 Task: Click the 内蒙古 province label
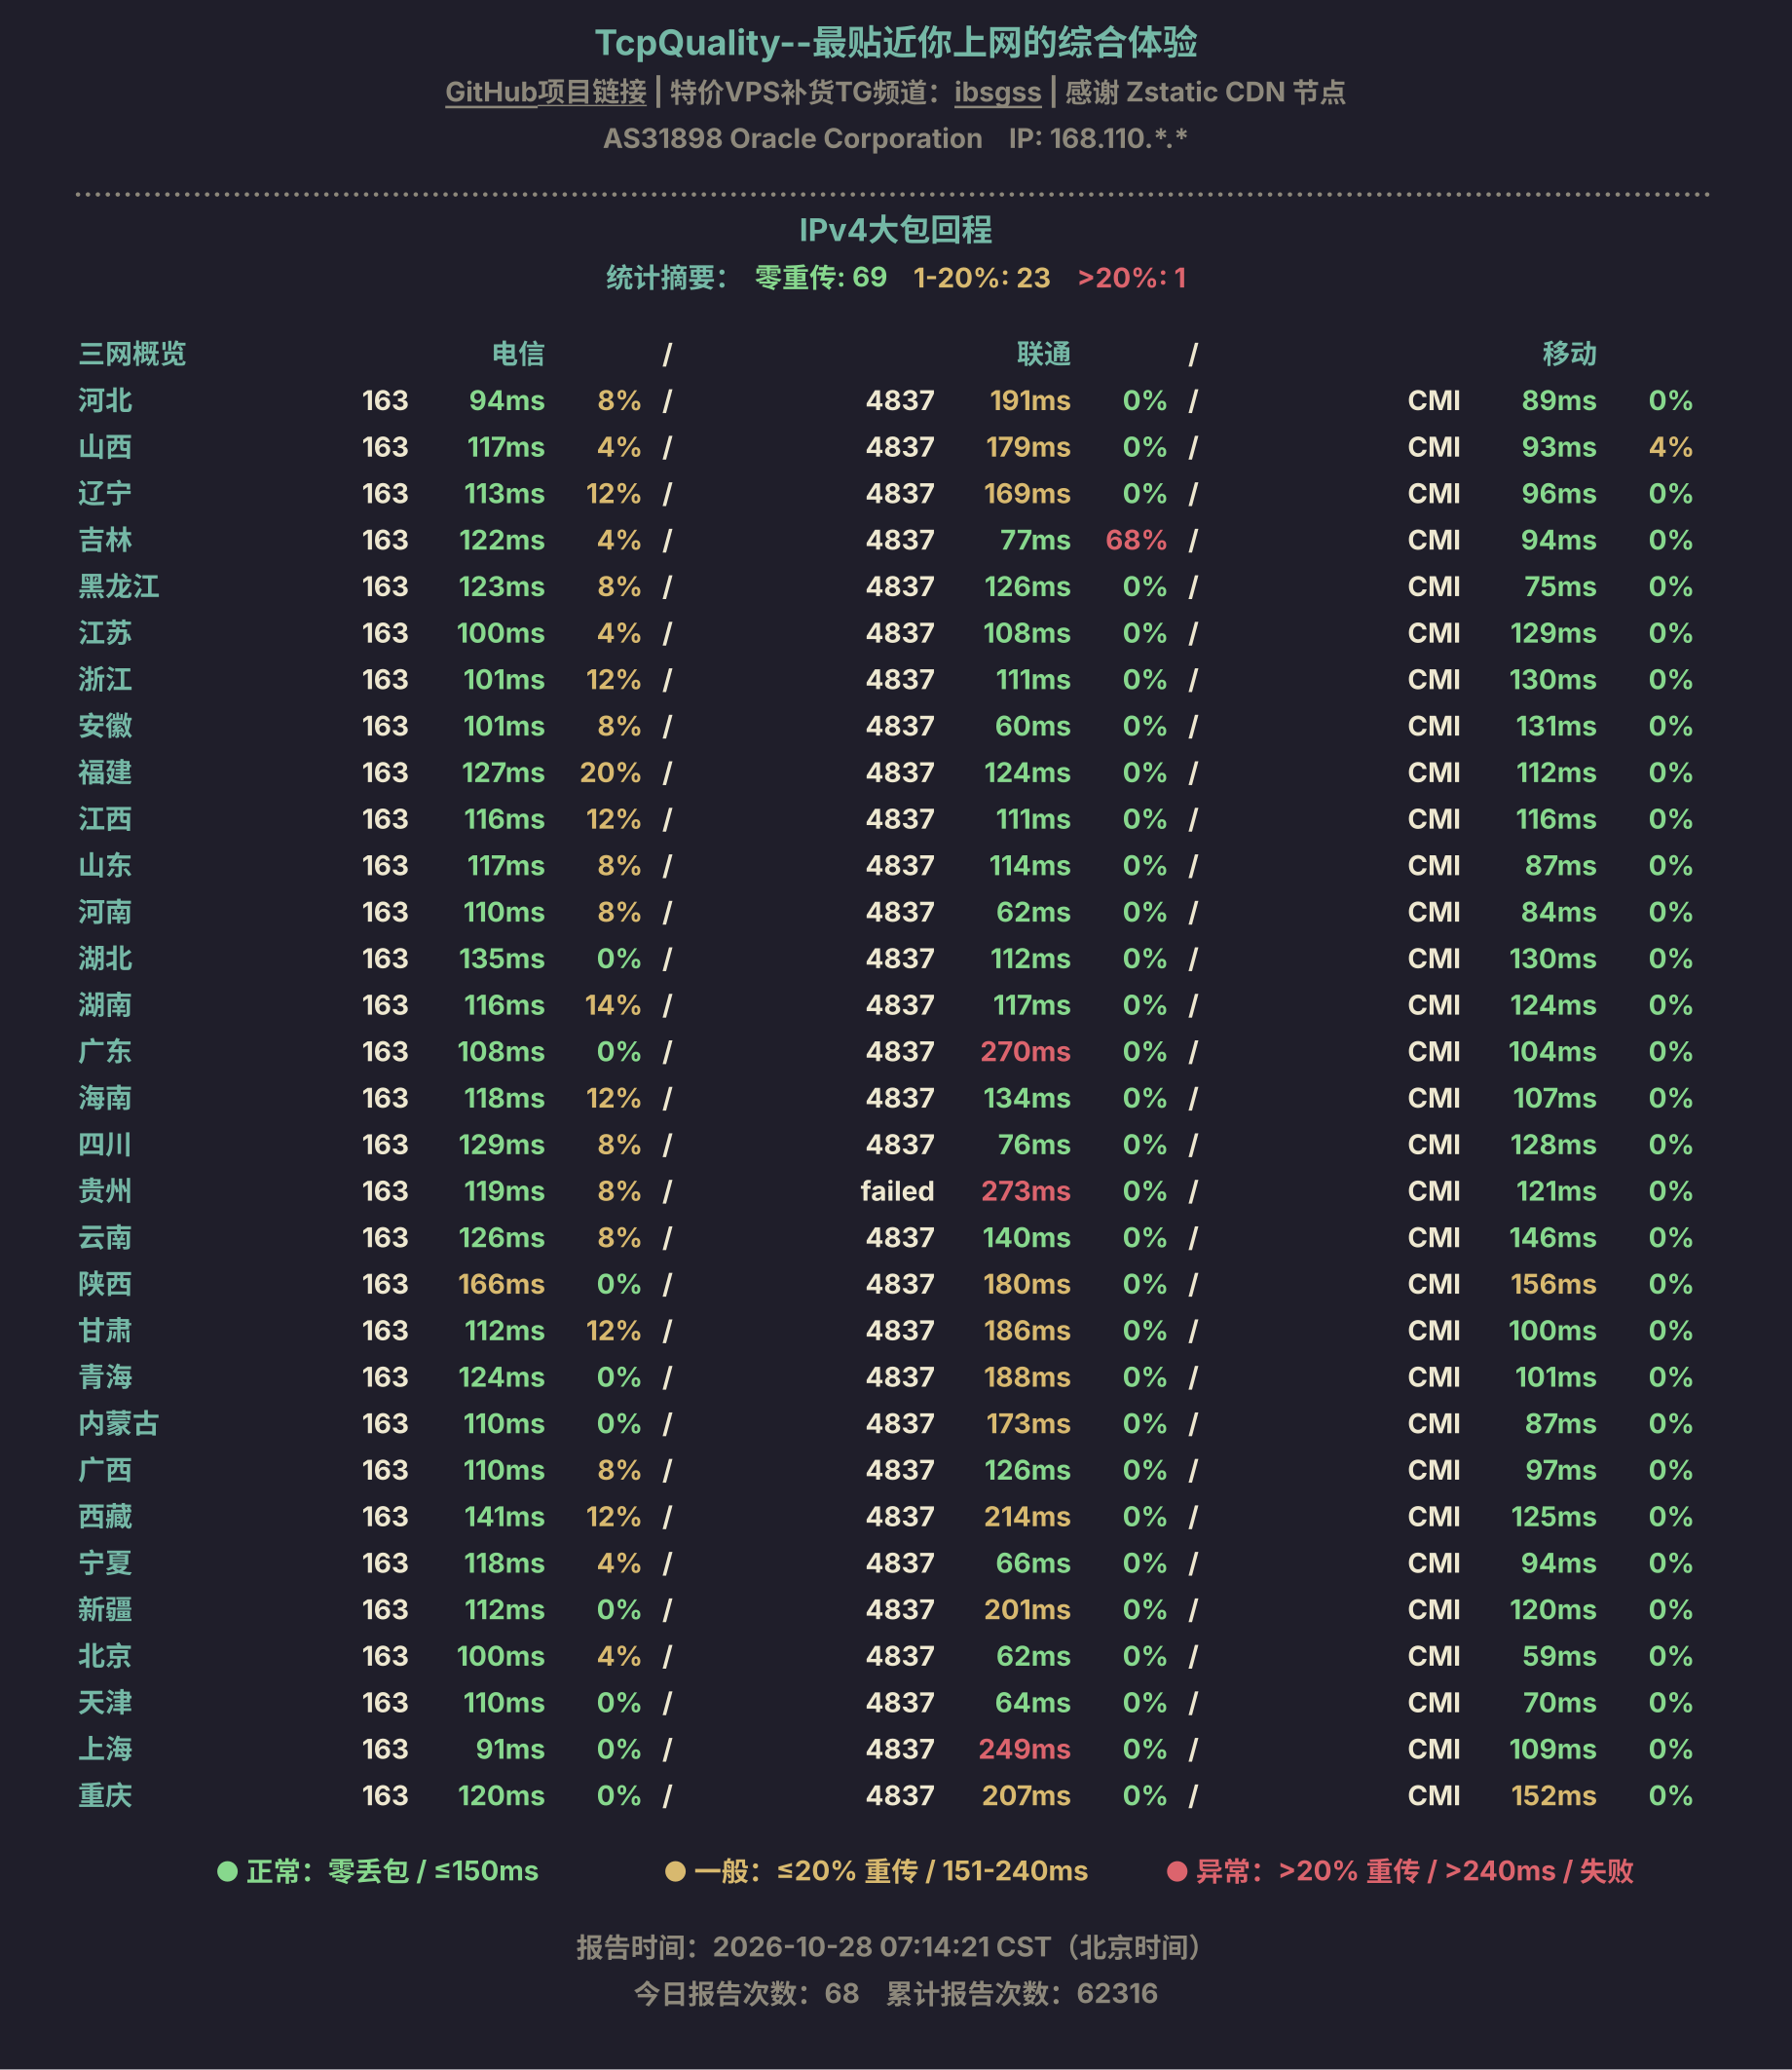pyautogui.click(x=118, y=1424)
